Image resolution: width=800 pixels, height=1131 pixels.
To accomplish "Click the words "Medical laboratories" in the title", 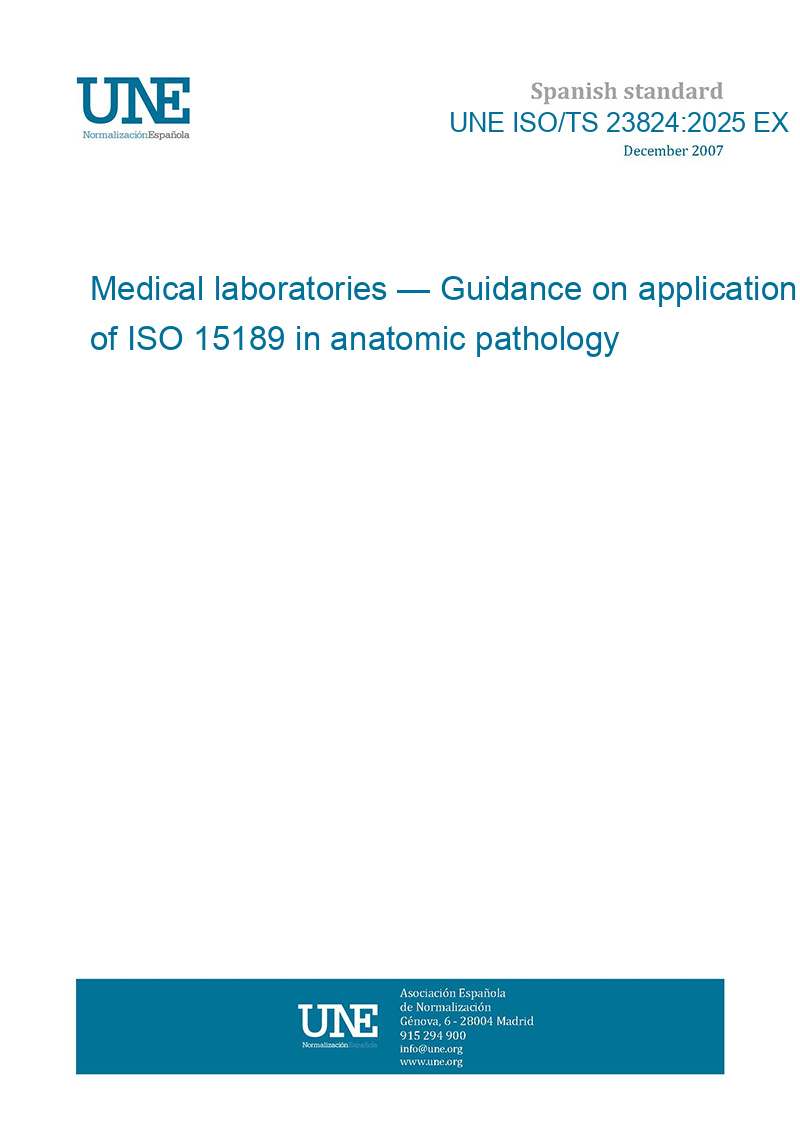I will (x=238, y=289).
